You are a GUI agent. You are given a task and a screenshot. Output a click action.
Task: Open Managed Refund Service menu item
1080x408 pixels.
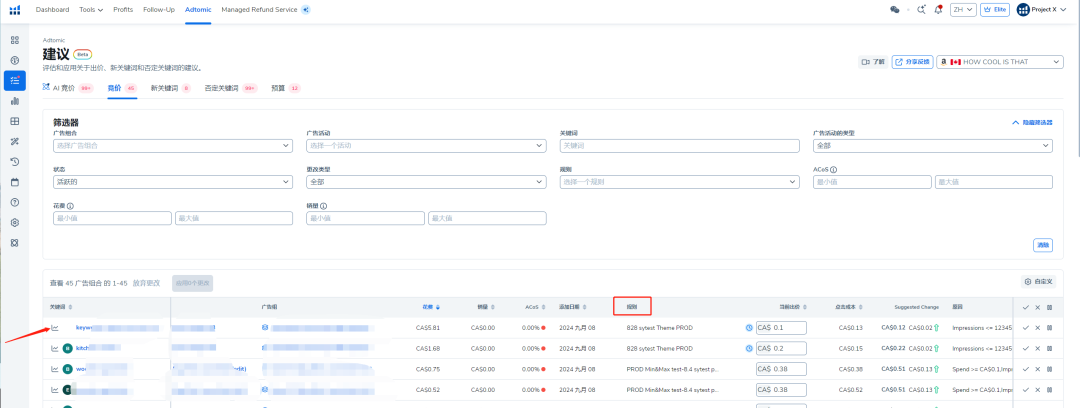tap(259, 10)
